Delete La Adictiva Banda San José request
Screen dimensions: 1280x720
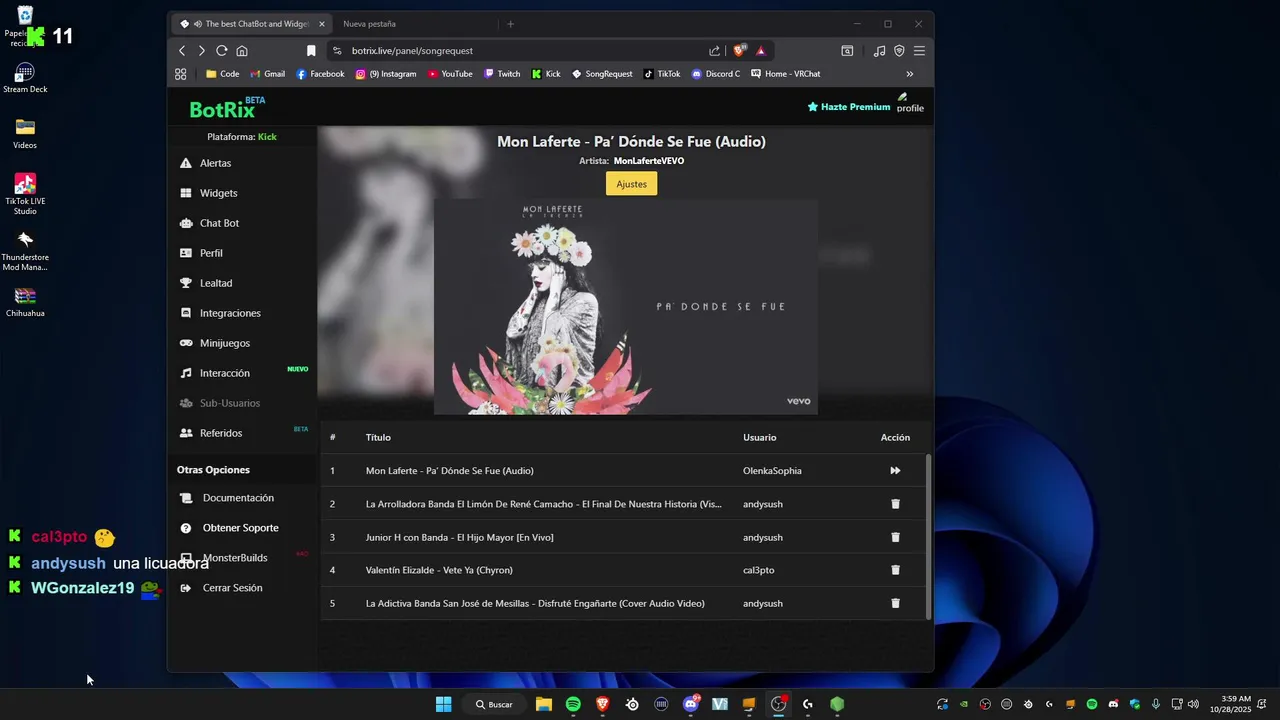coord(895,603)
